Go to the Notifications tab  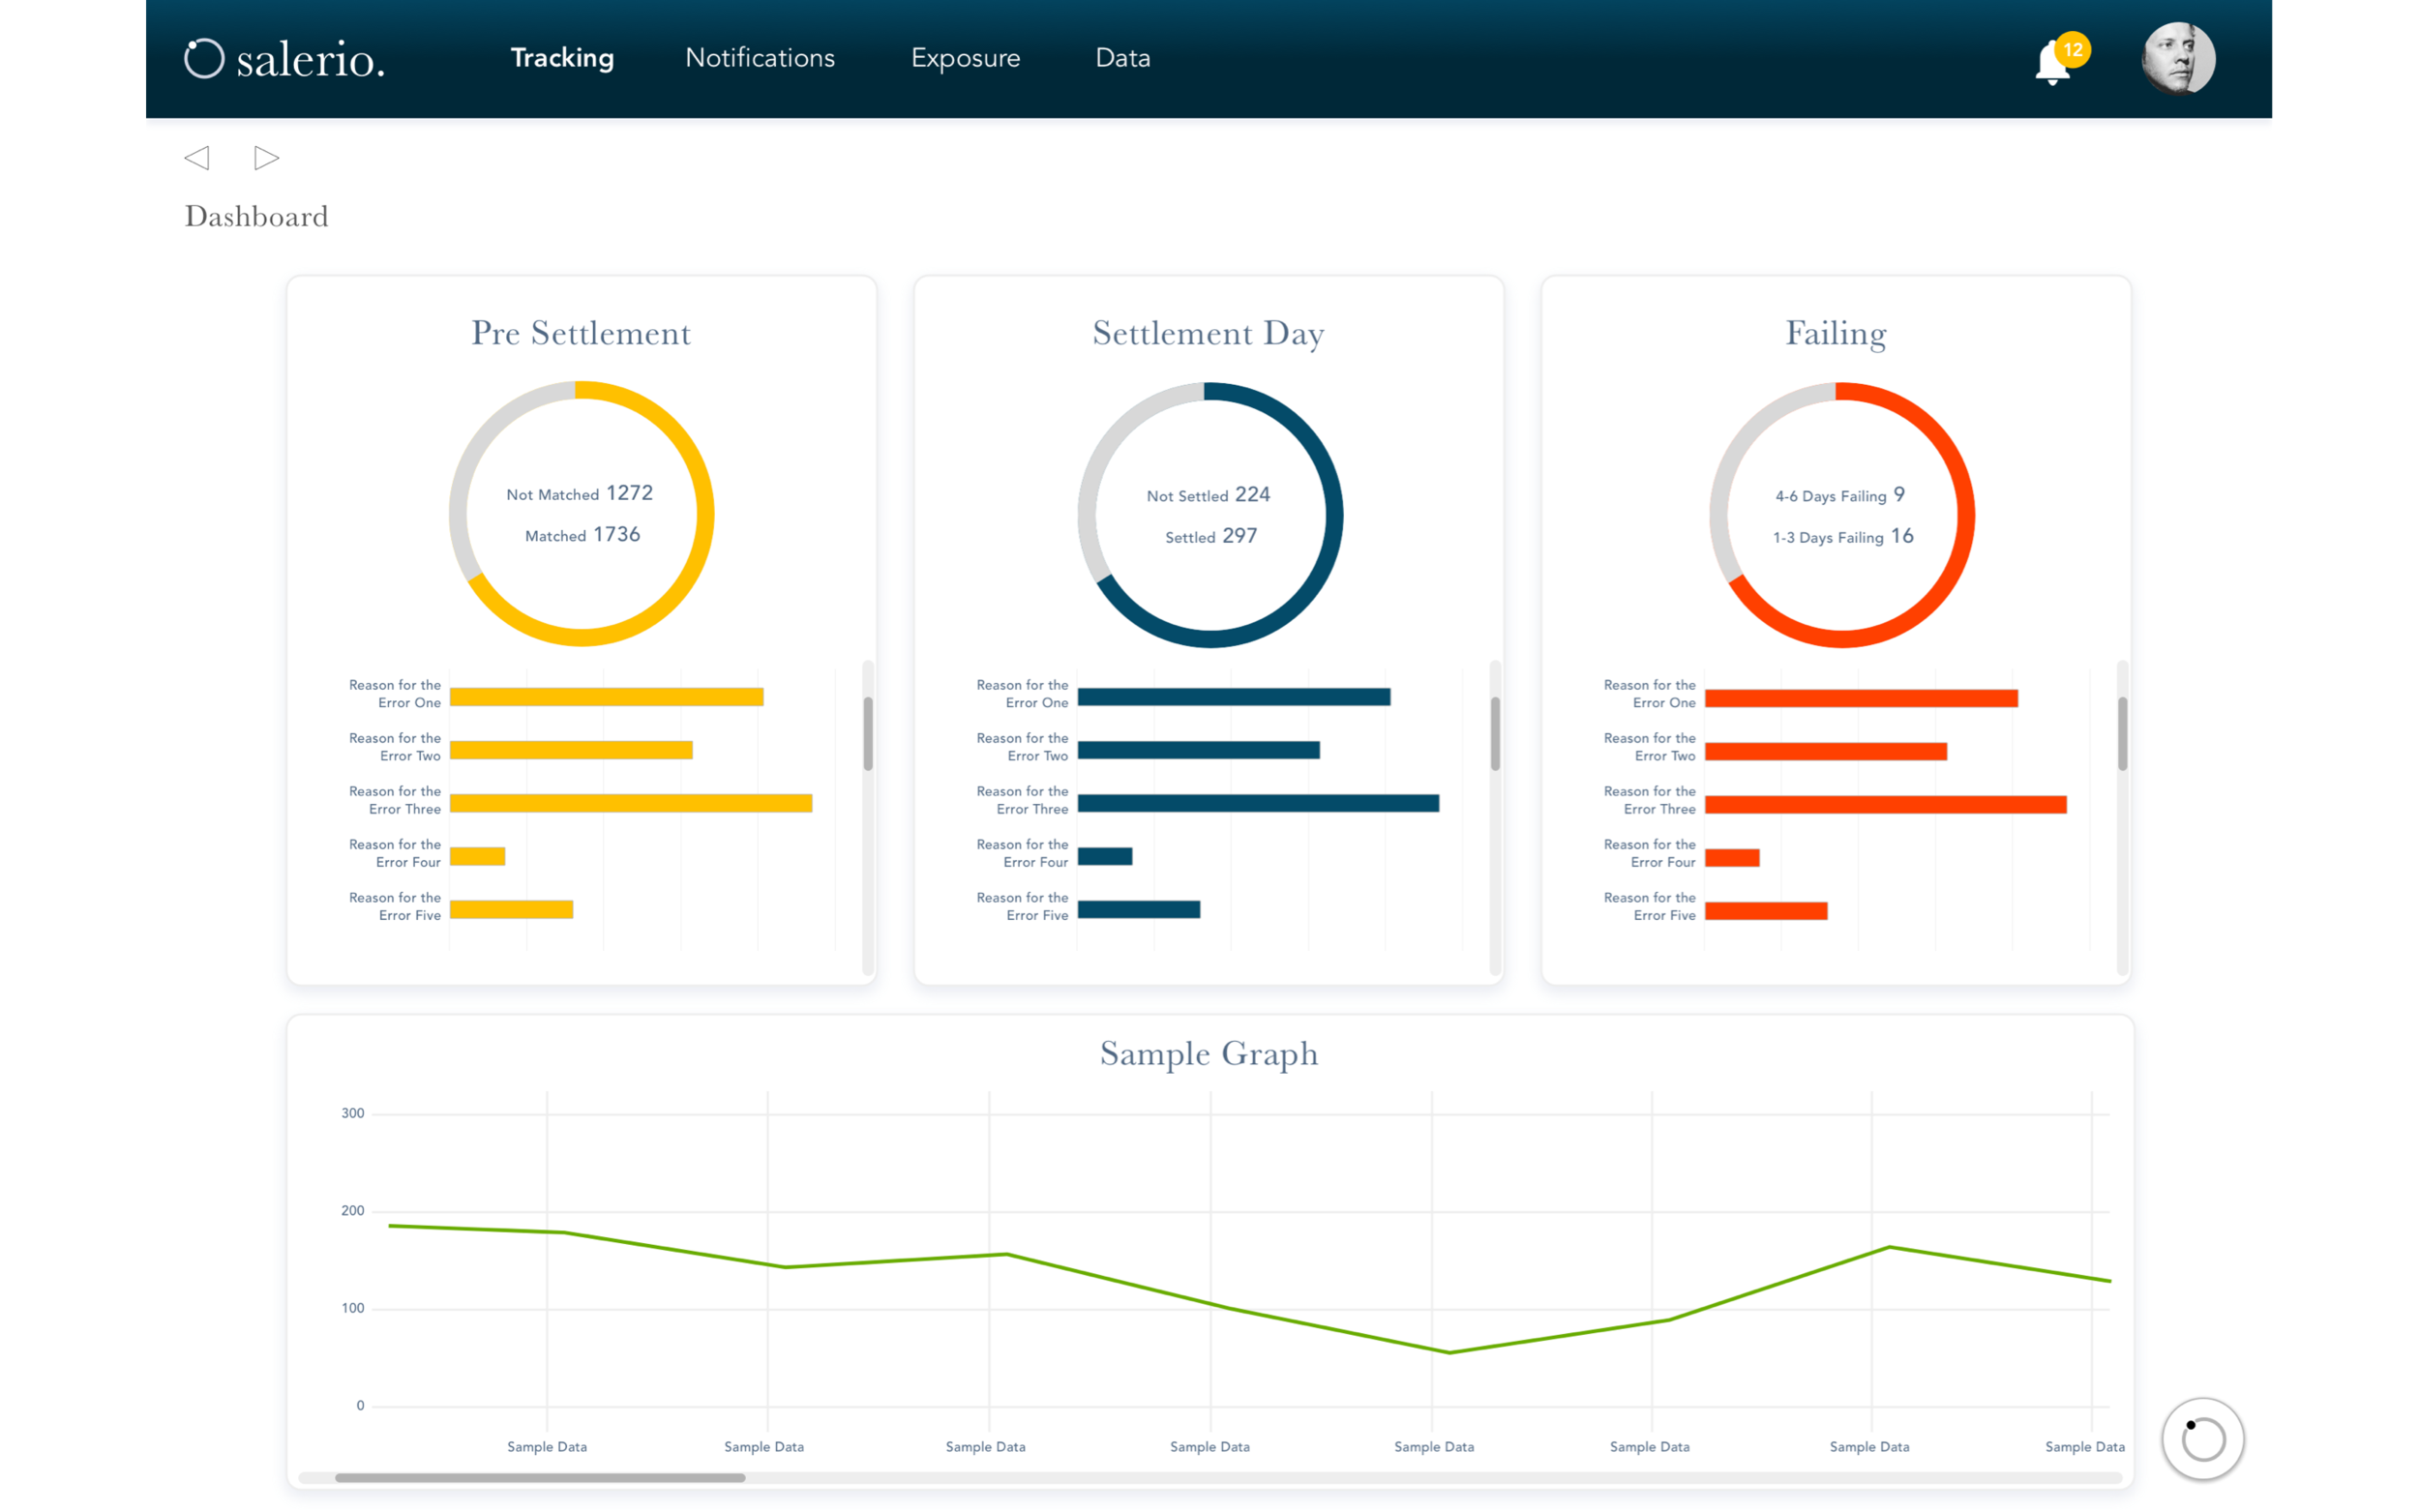point(759,58)
